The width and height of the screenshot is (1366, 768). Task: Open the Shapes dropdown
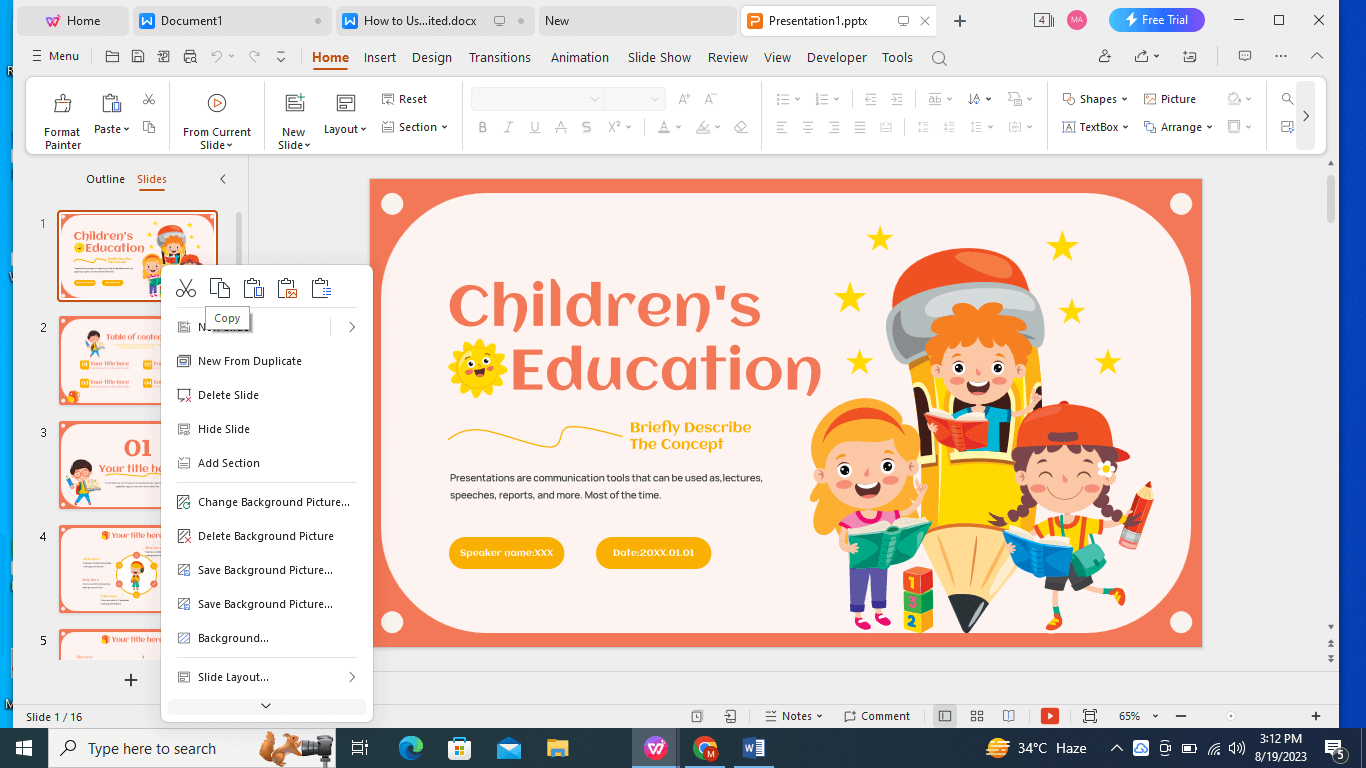coord(1095,99)
